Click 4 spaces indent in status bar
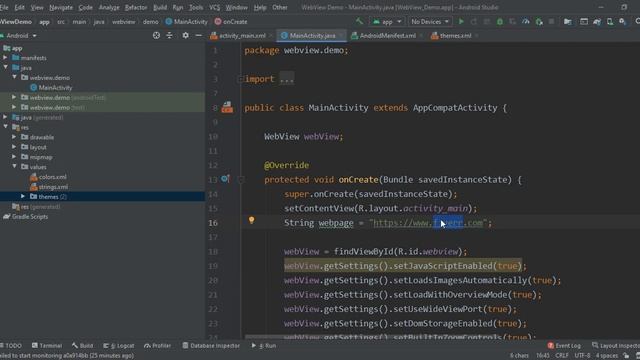This screenshot has height=360, width=640. point(607,356)
